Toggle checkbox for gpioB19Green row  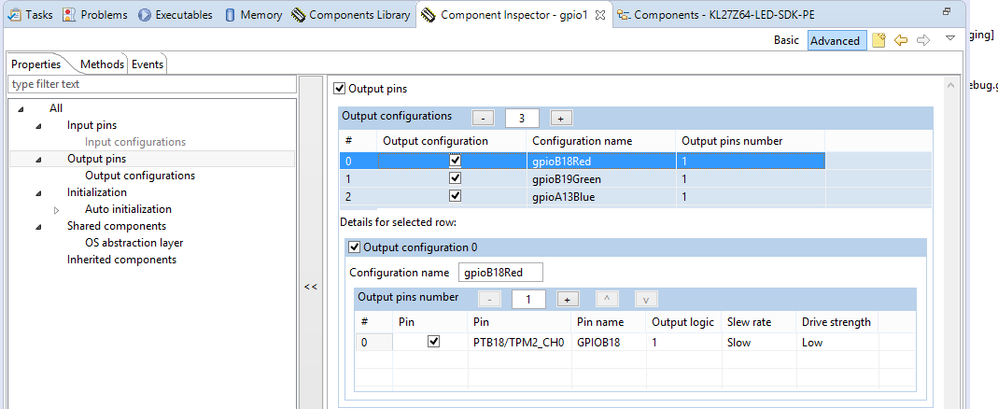click(455, 179)
